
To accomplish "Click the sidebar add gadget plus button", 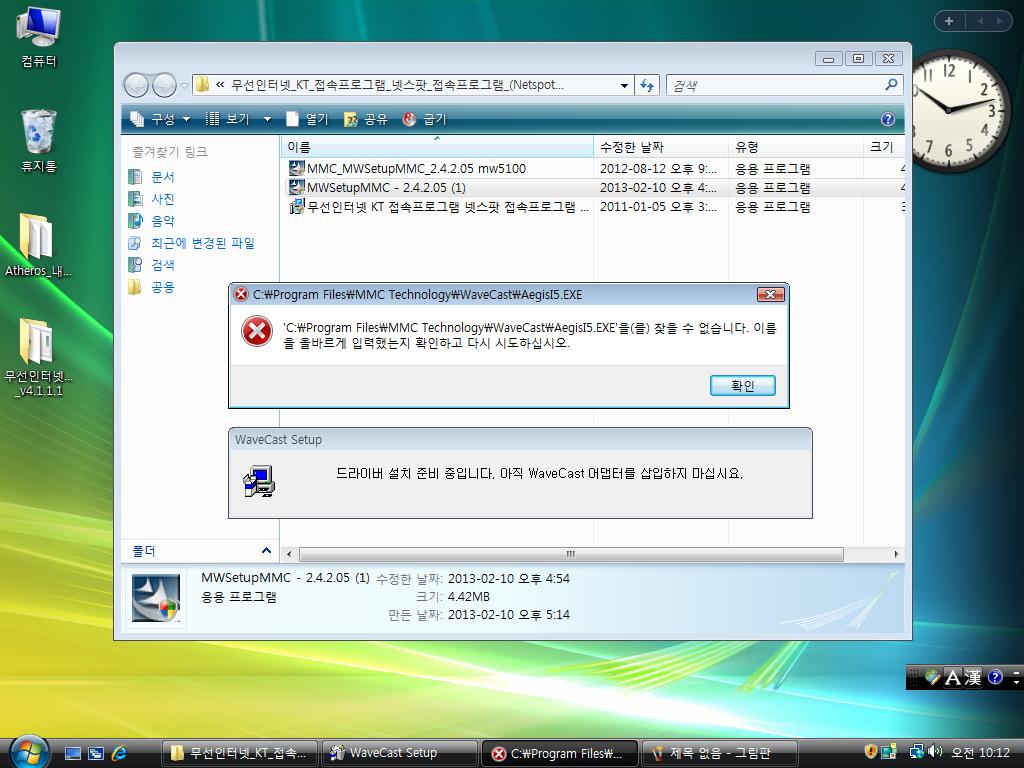I will pos(949,21).
